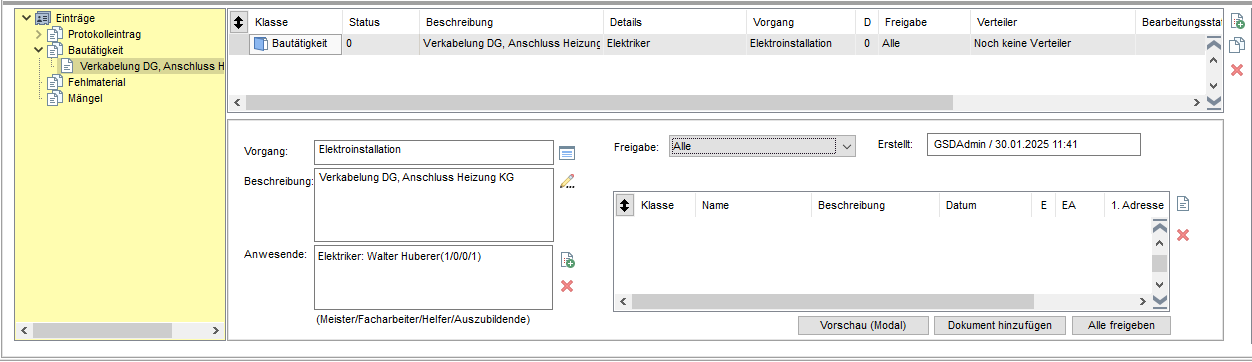Jump to bottom of documents table
This screenshot has width=1252, height=362.
click(x=1160, y=301)
